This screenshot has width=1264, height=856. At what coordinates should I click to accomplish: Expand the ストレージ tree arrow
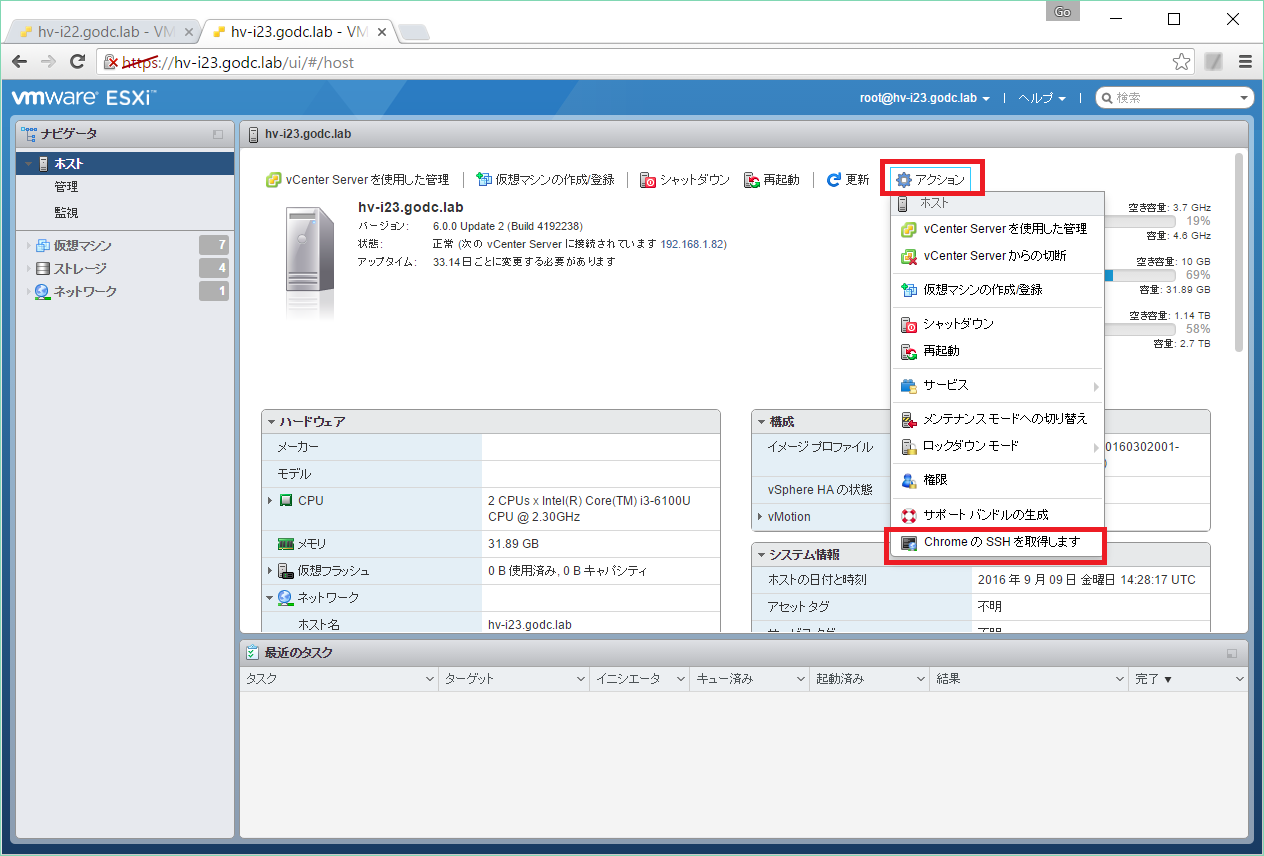[28, 268]
